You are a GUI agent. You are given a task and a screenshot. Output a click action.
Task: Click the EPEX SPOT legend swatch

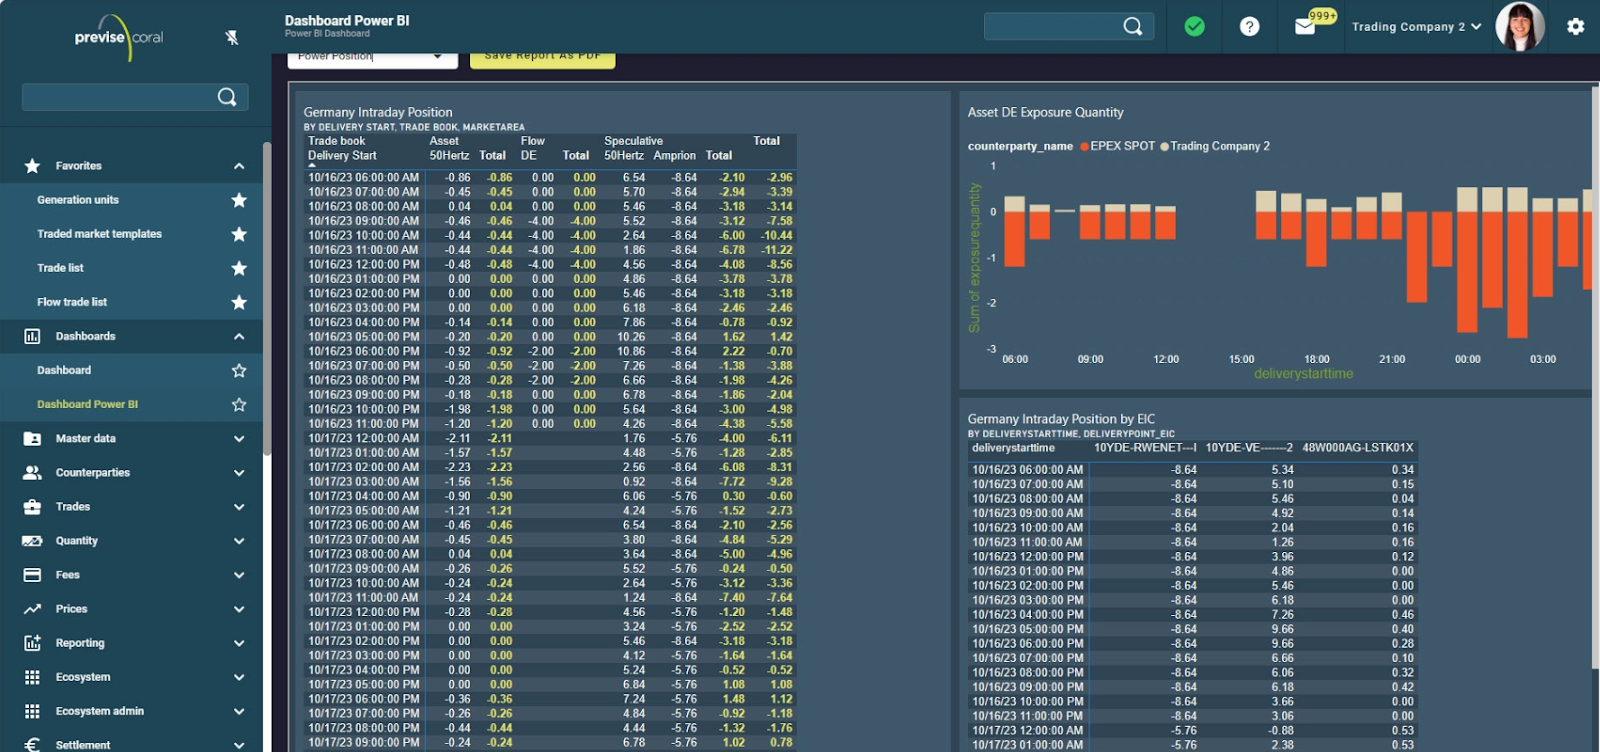pos(1085,146)
